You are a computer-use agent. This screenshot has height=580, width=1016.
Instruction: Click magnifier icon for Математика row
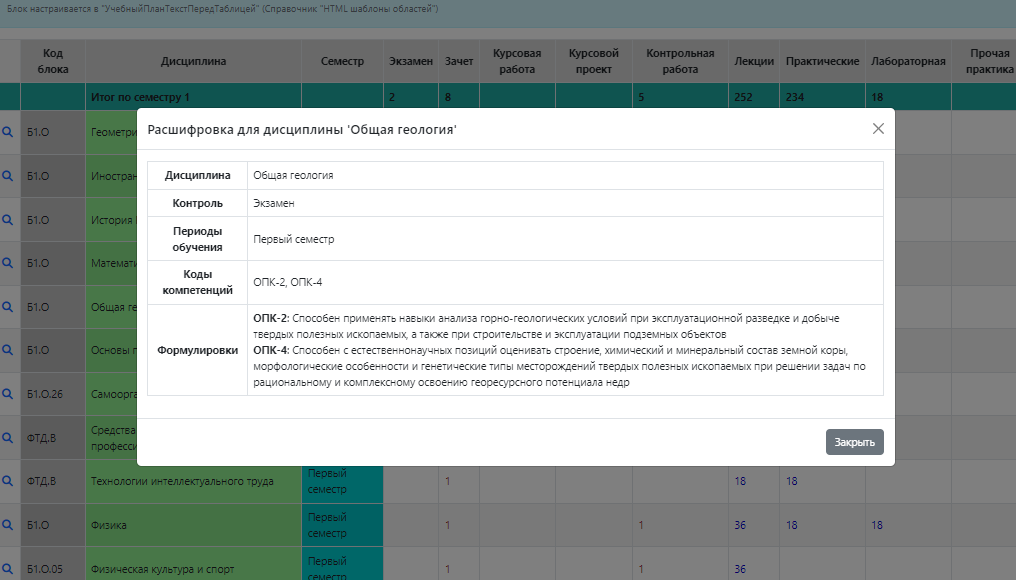coord(7,263)
